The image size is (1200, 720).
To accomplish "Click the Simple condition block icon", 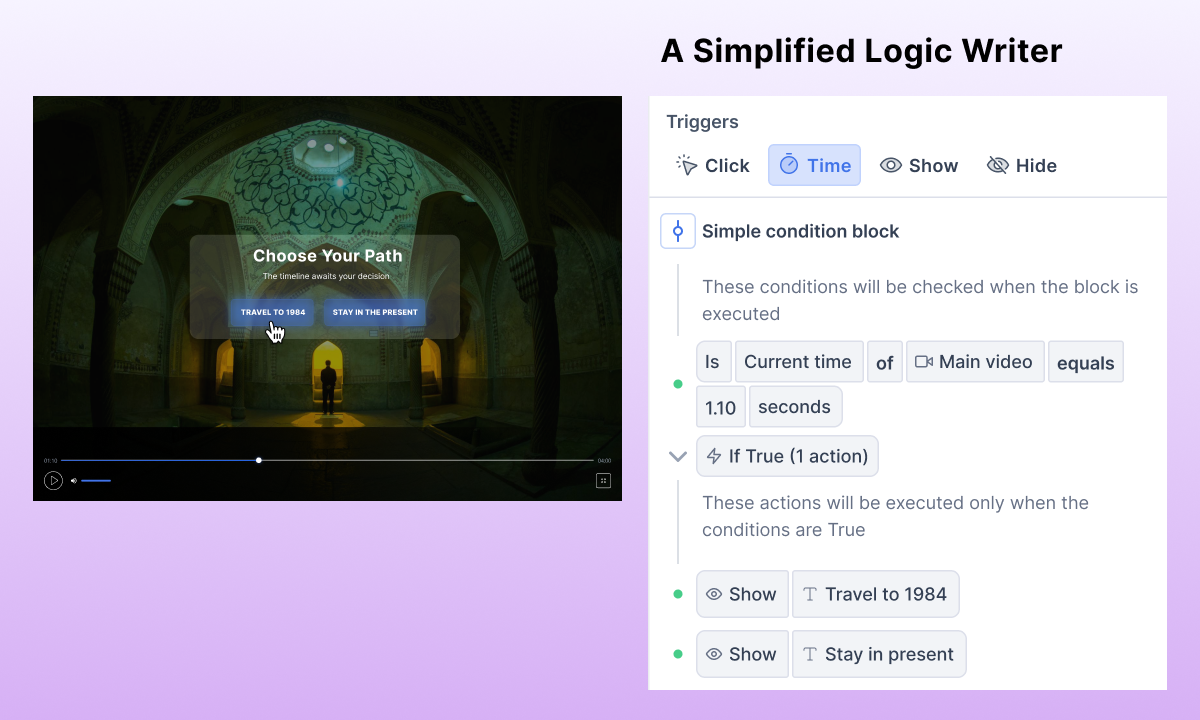I will pyautogui.click(x=677, y=231).
